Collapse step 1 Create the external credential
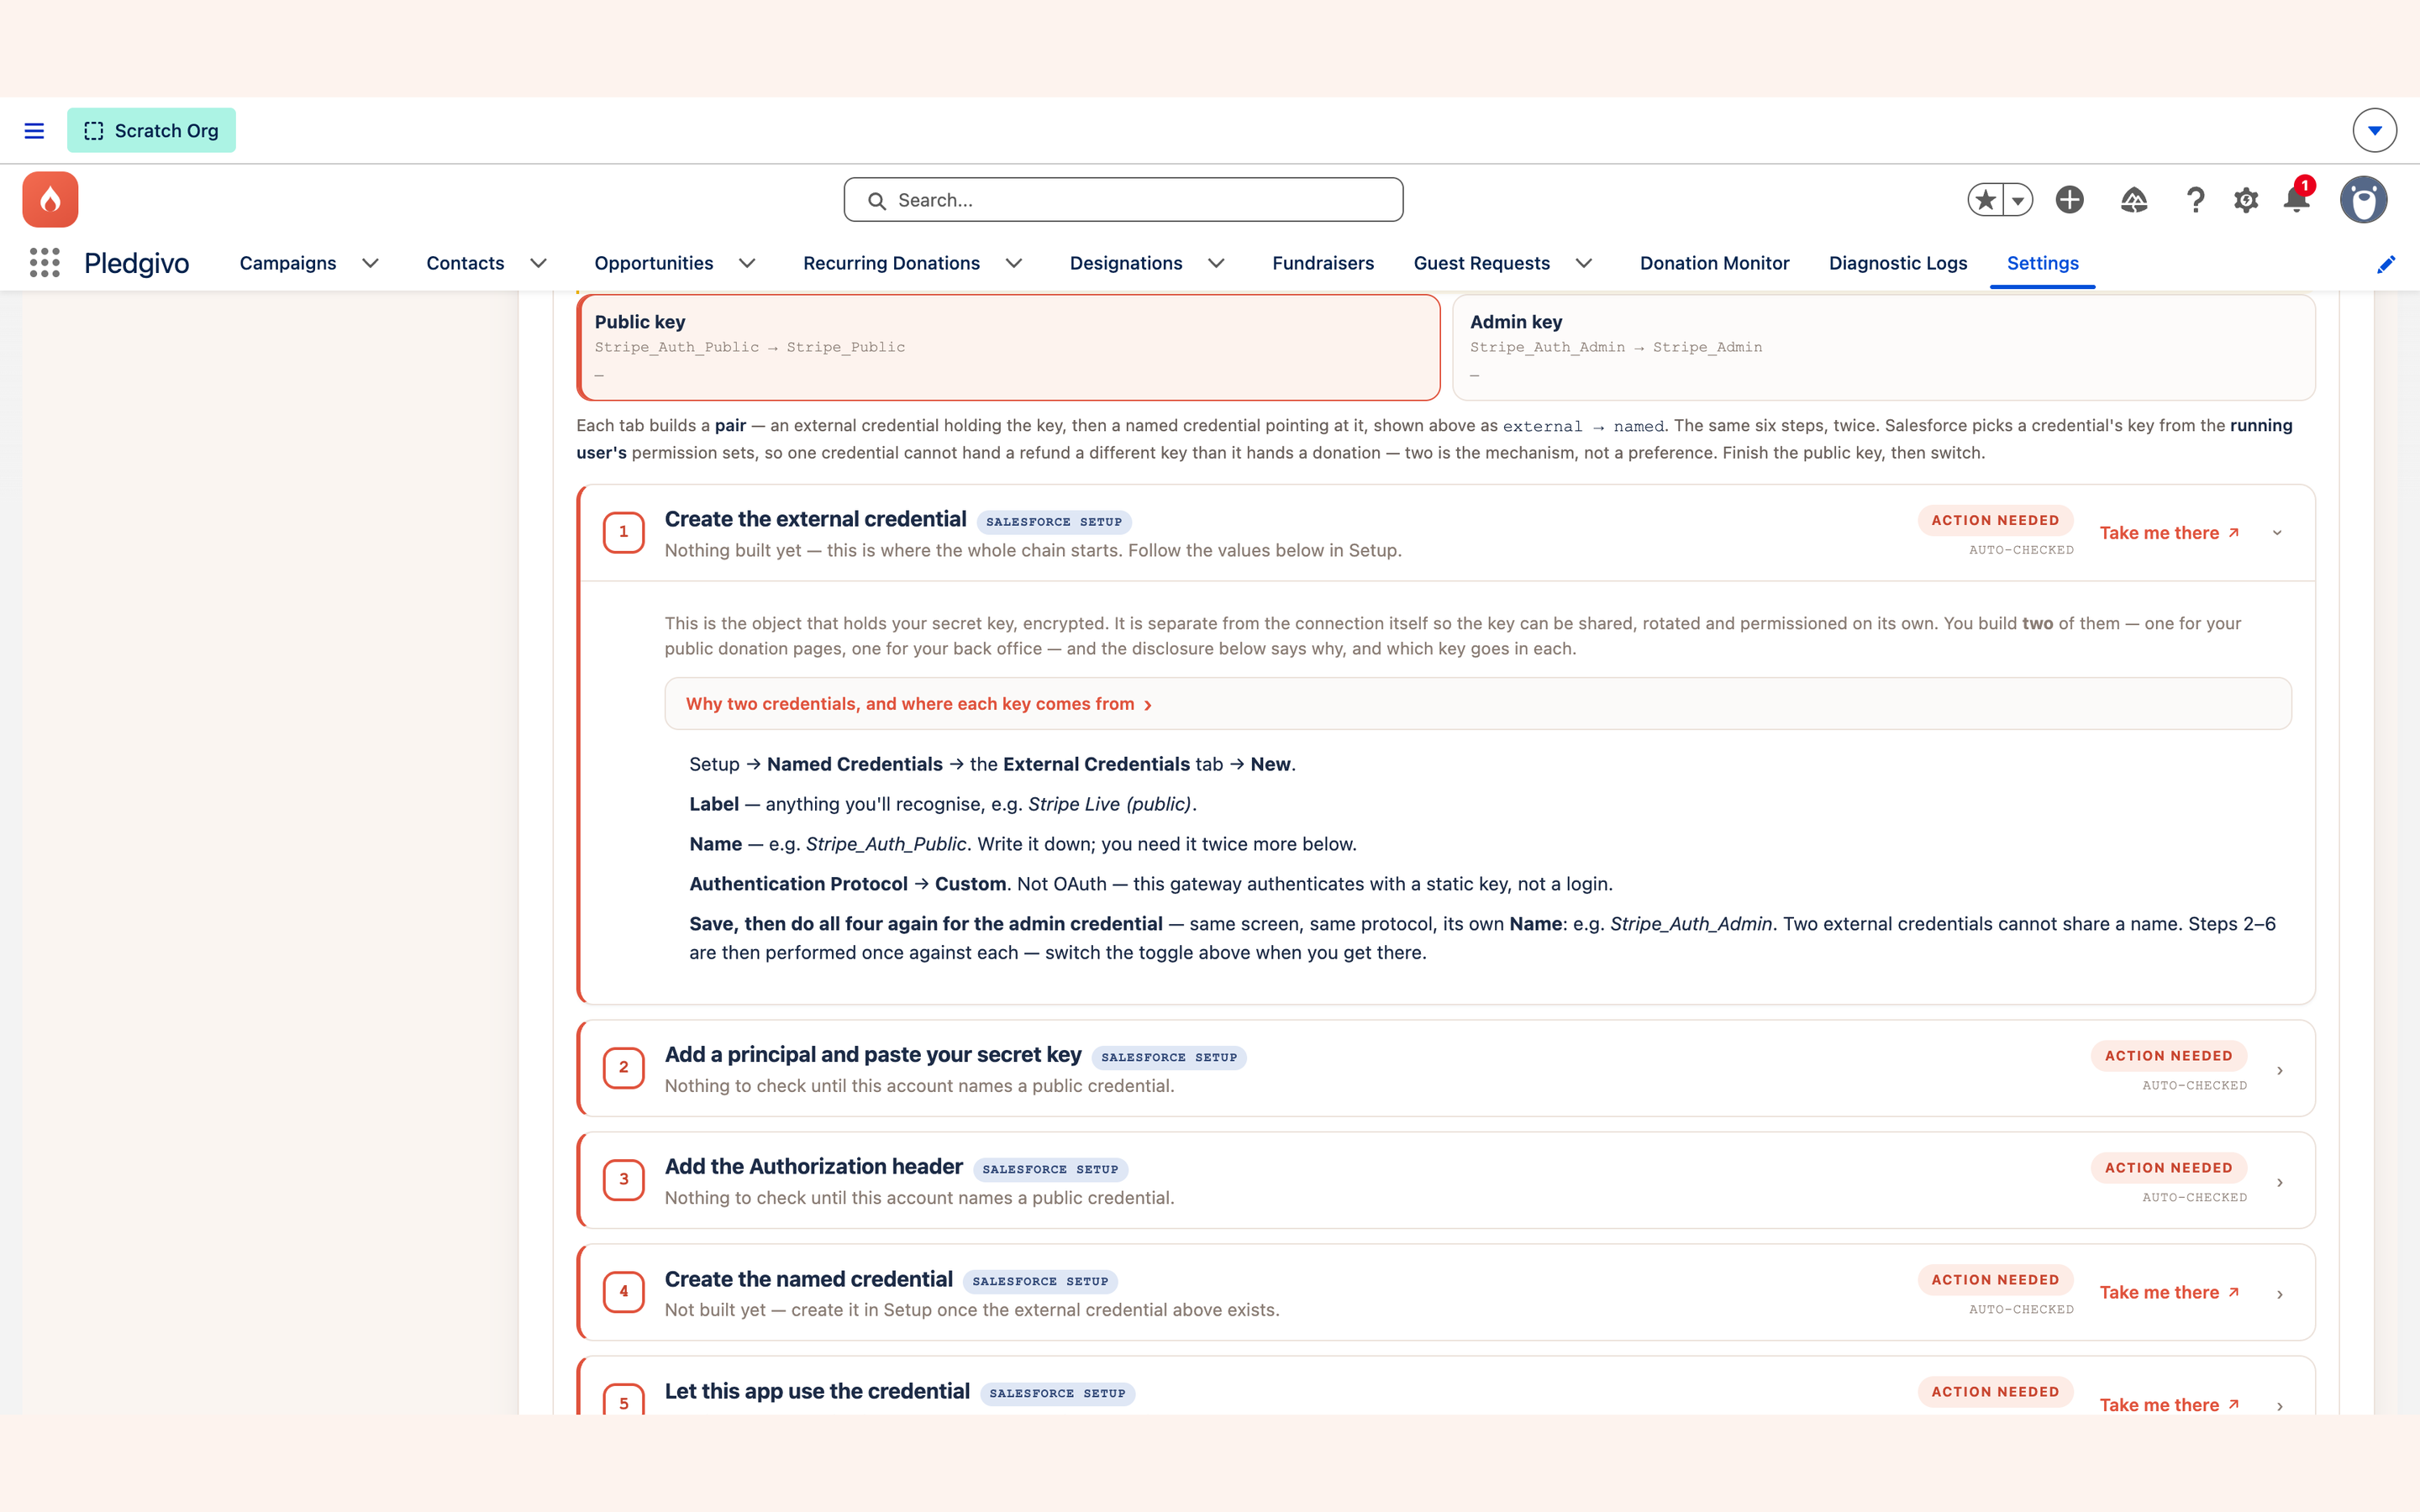Screen dimensions: 2420x1512 coord(2277,533)
